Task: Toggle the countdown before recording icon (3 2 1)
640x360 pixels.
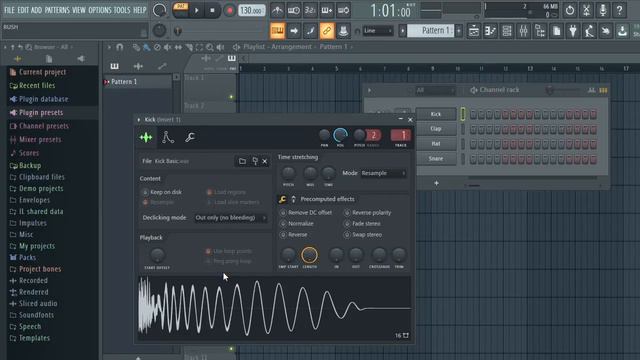Action: [x=310, y=10]
